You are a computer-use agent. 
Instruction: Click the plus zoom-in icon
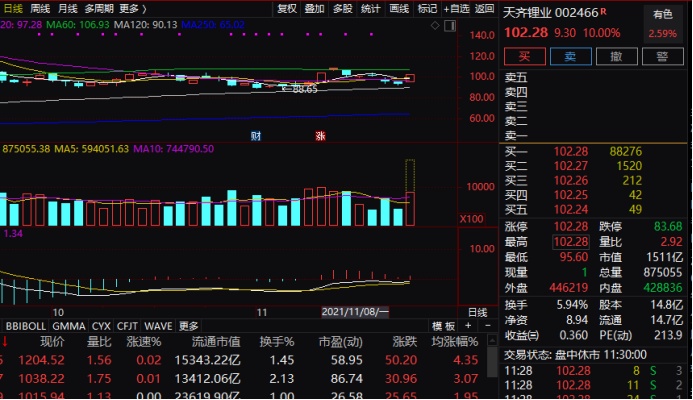pos(468,326)
